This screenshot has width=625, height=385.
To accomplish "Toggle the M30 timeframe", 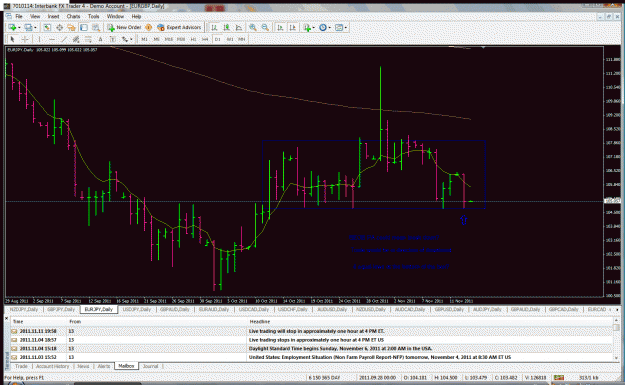I will click(x=181, y=39).
